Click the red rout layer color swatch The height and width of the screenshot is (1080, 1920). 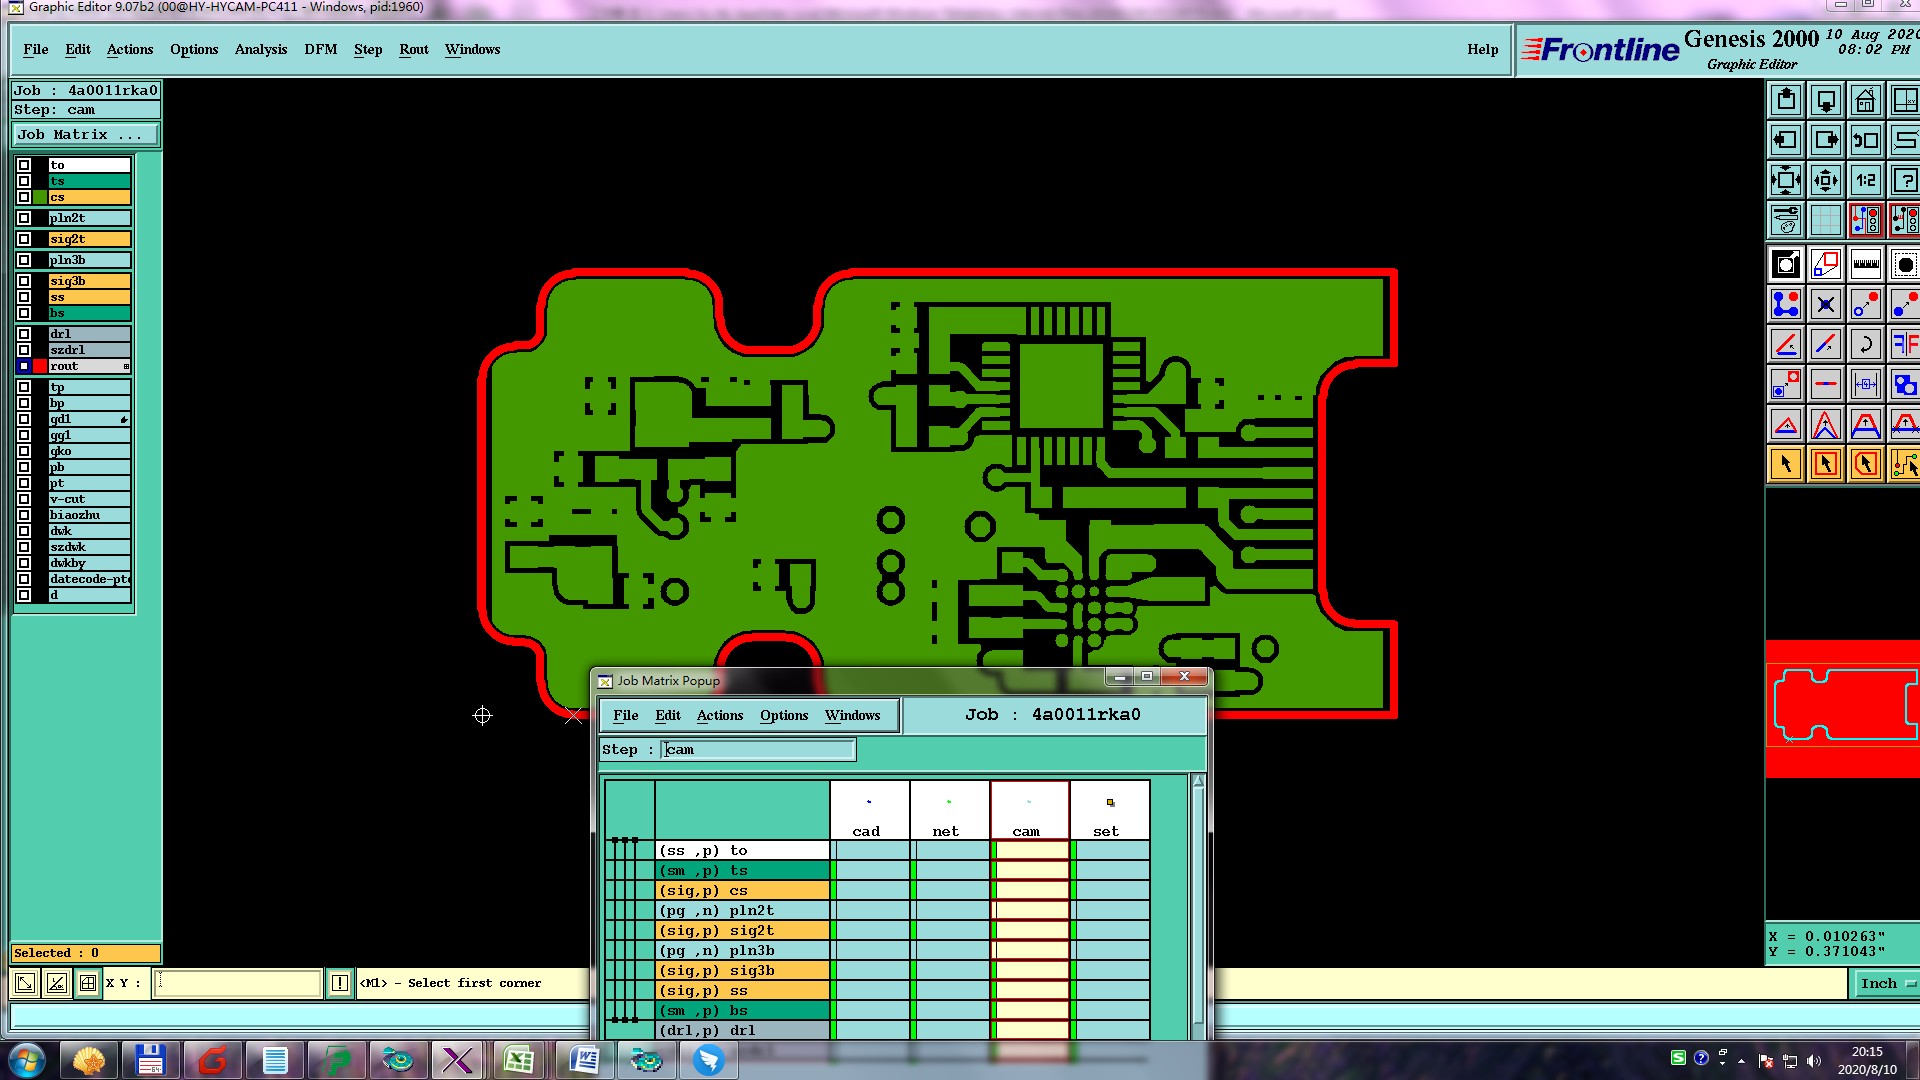(40, 366)
